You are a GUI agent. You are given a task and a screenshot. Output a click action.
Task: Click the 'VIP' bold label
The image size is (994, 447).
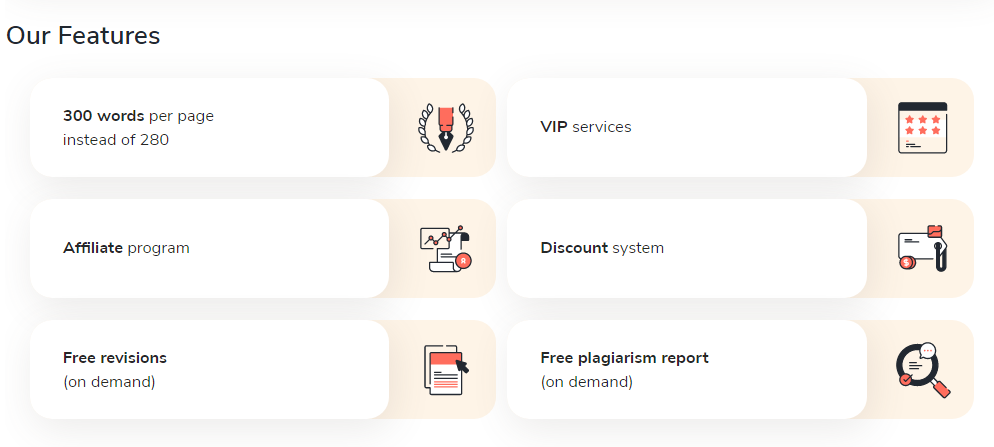[554, 127]
